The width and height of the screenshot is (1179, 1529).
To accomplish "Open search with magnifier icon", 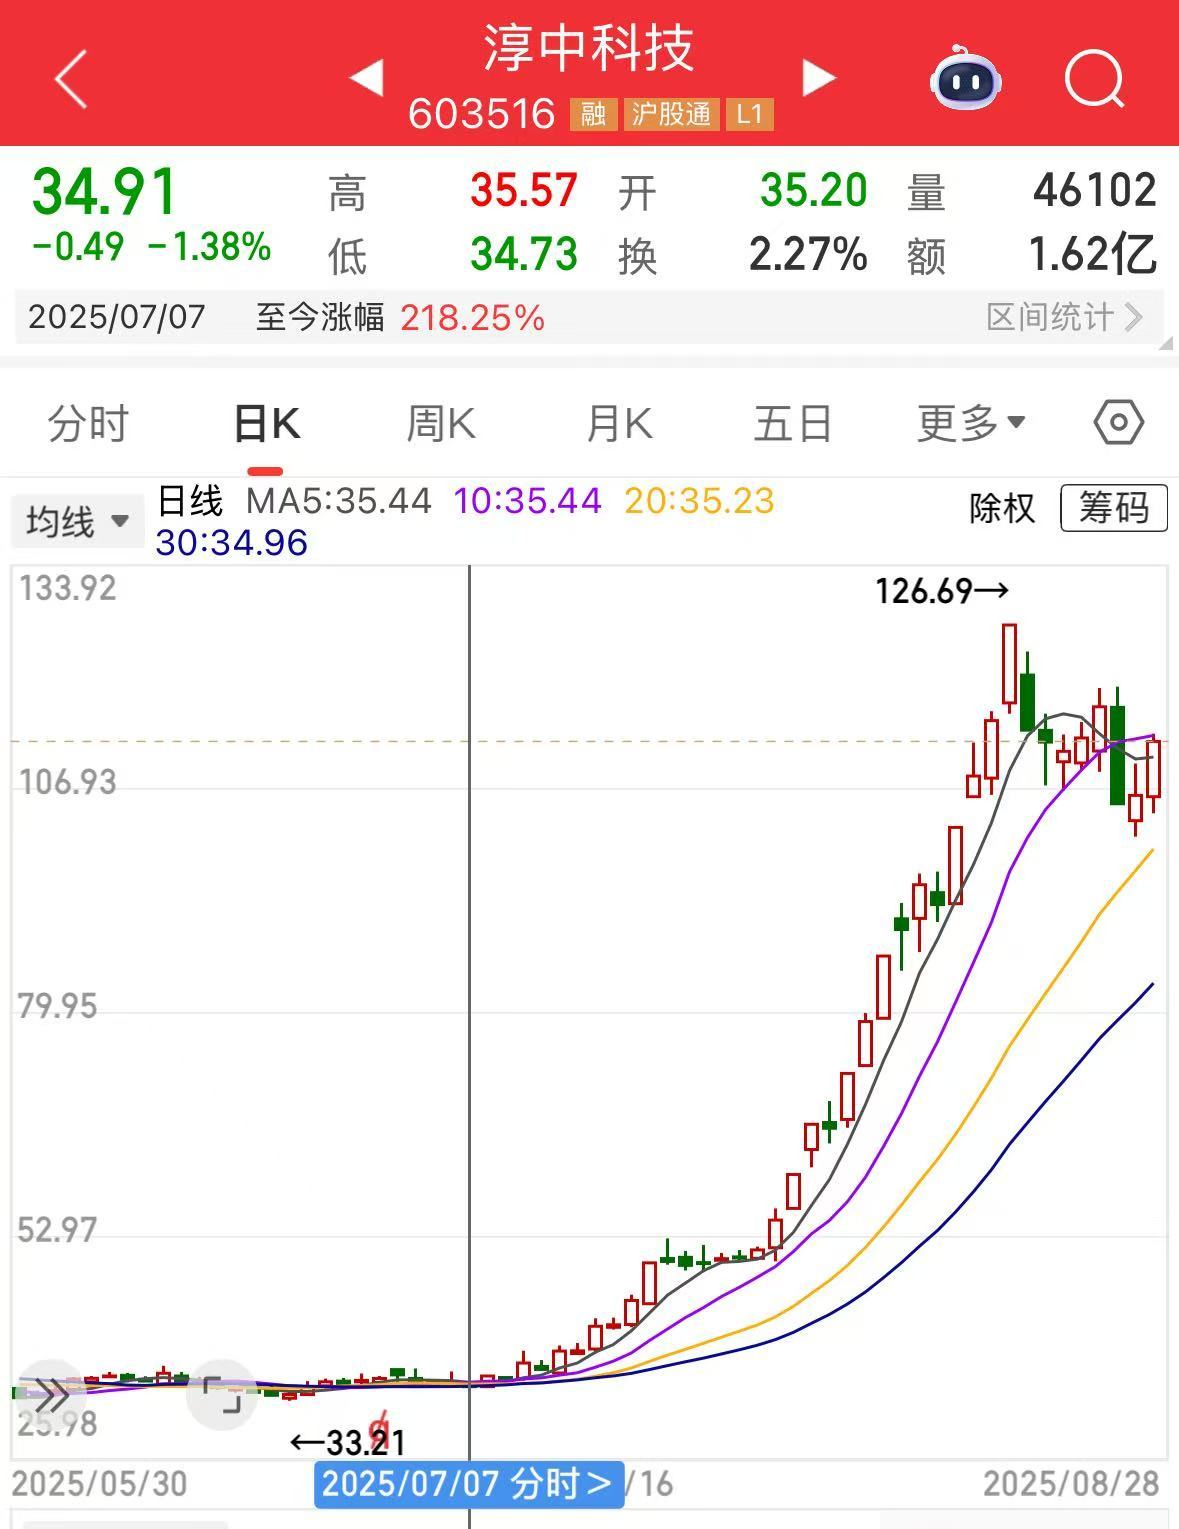I will 1094,79.
